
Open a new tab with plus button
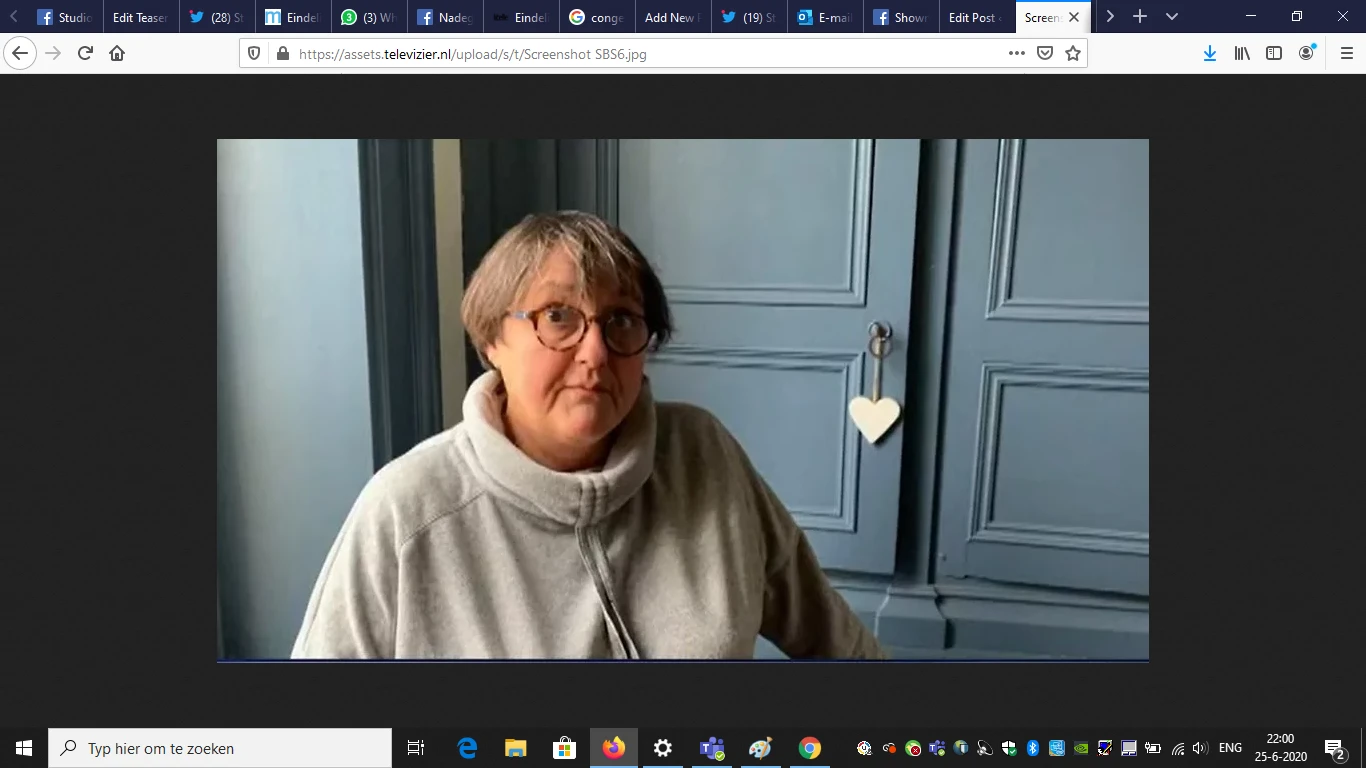pyautogui.click(x=1140, y=17)
